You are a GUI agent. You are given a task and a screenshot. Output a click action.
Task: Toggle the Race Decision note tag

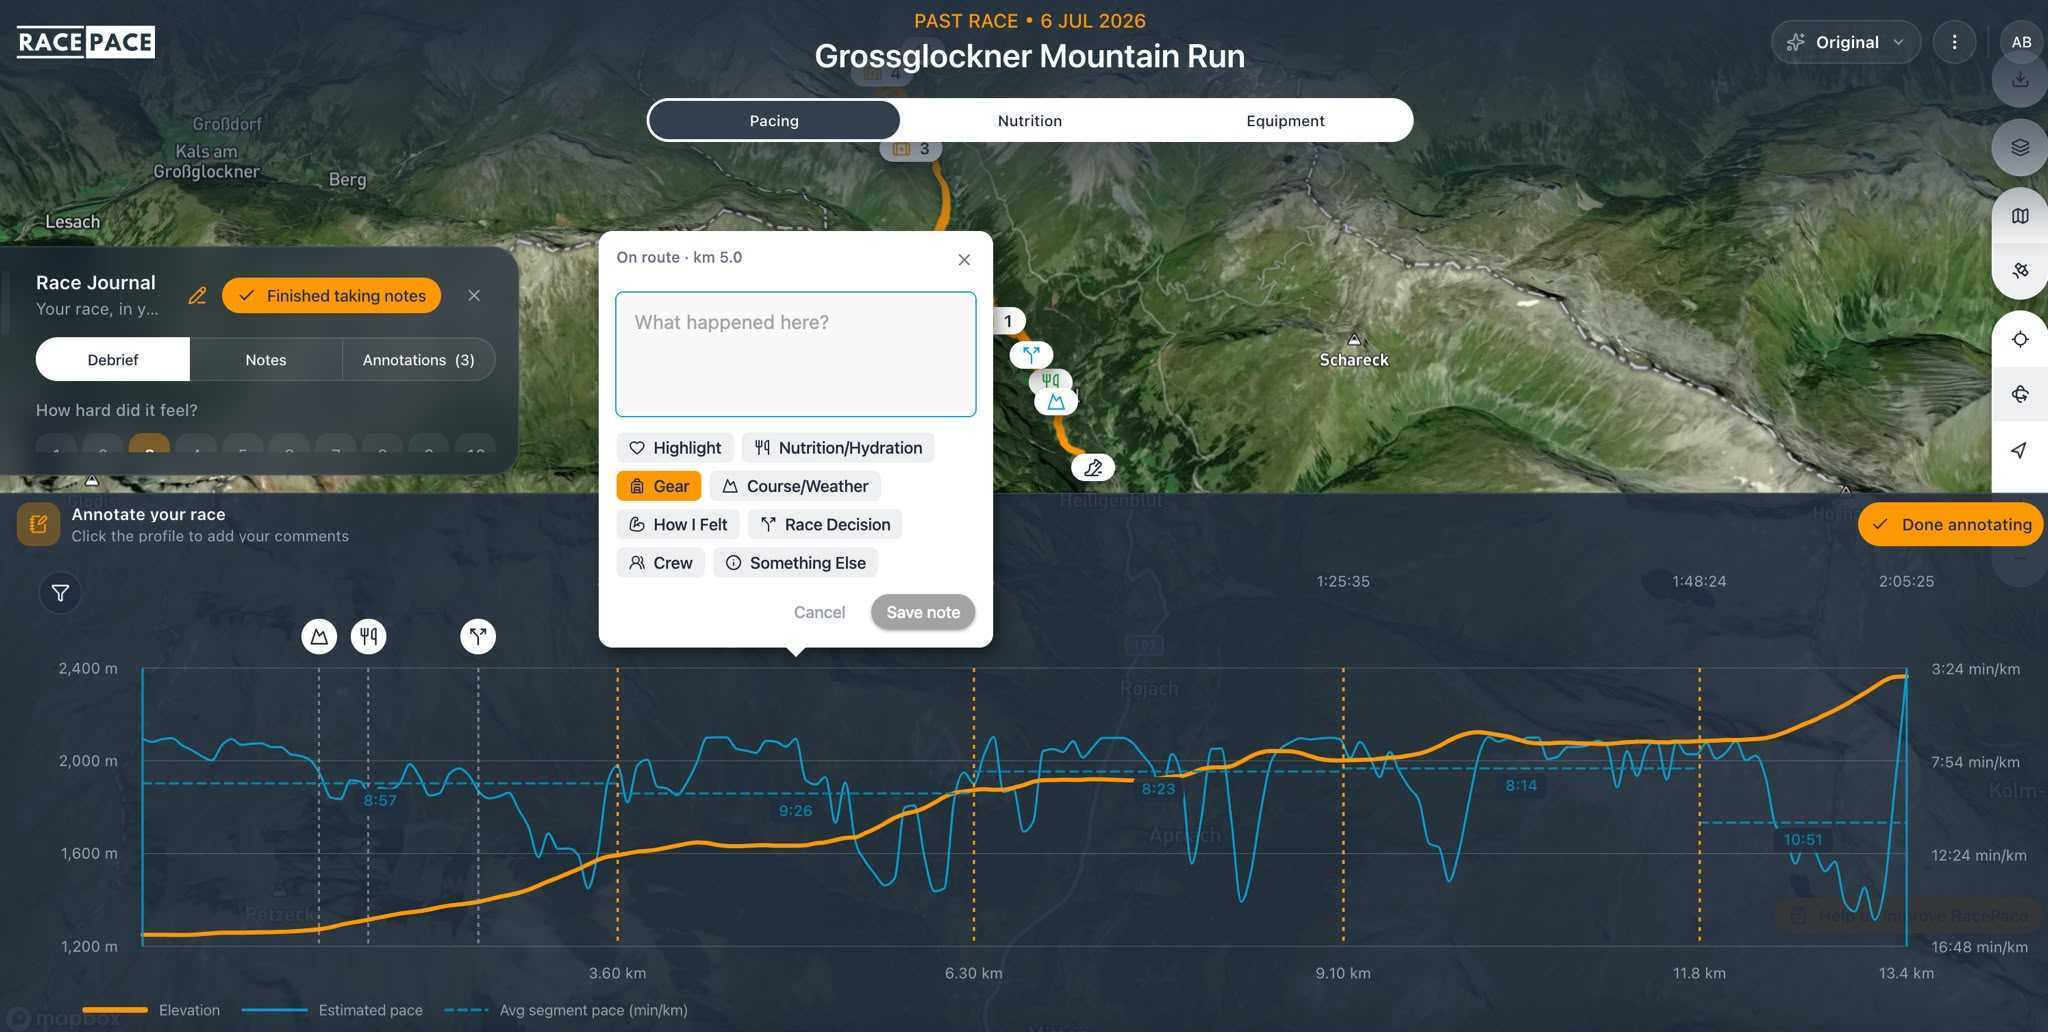tap(825, 524)
